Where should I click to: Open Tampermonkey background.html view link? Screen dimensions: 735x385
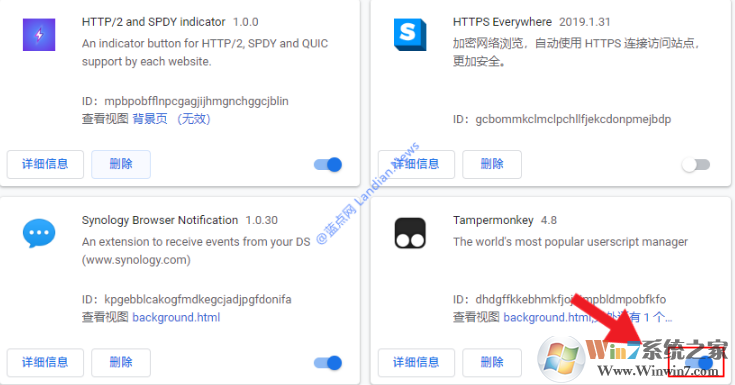coord(547,317)
